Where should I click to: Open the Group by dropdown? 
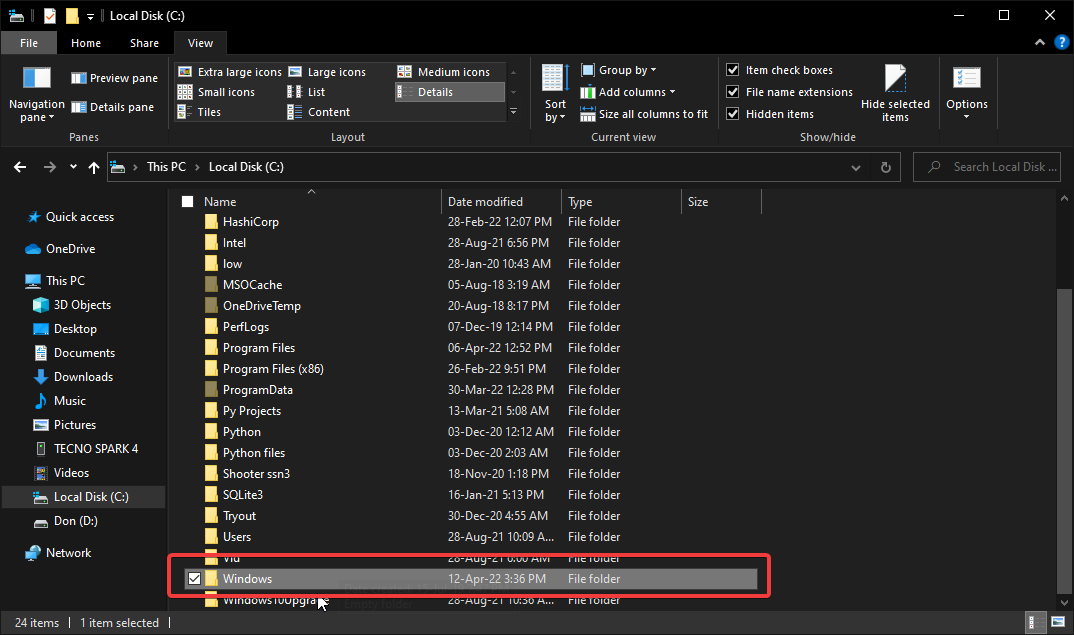pyautogui.click(x=619, y=70)
